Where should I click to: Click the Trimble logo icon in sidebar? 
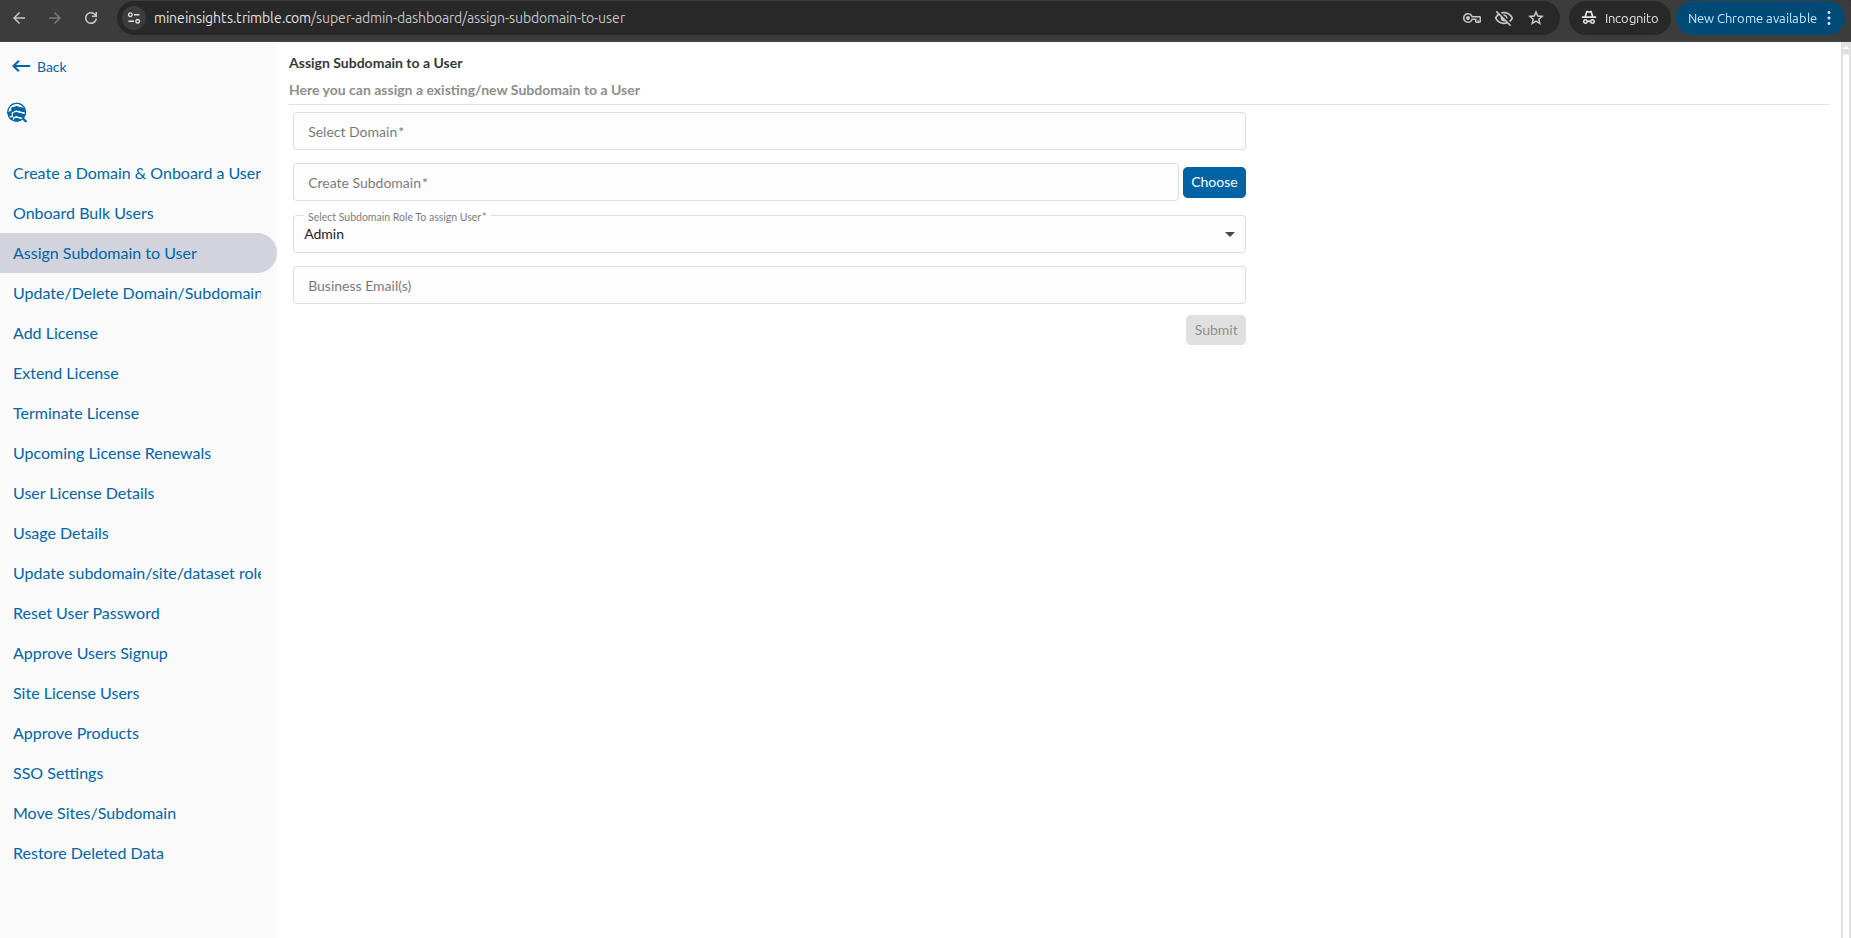pos(17,113)
